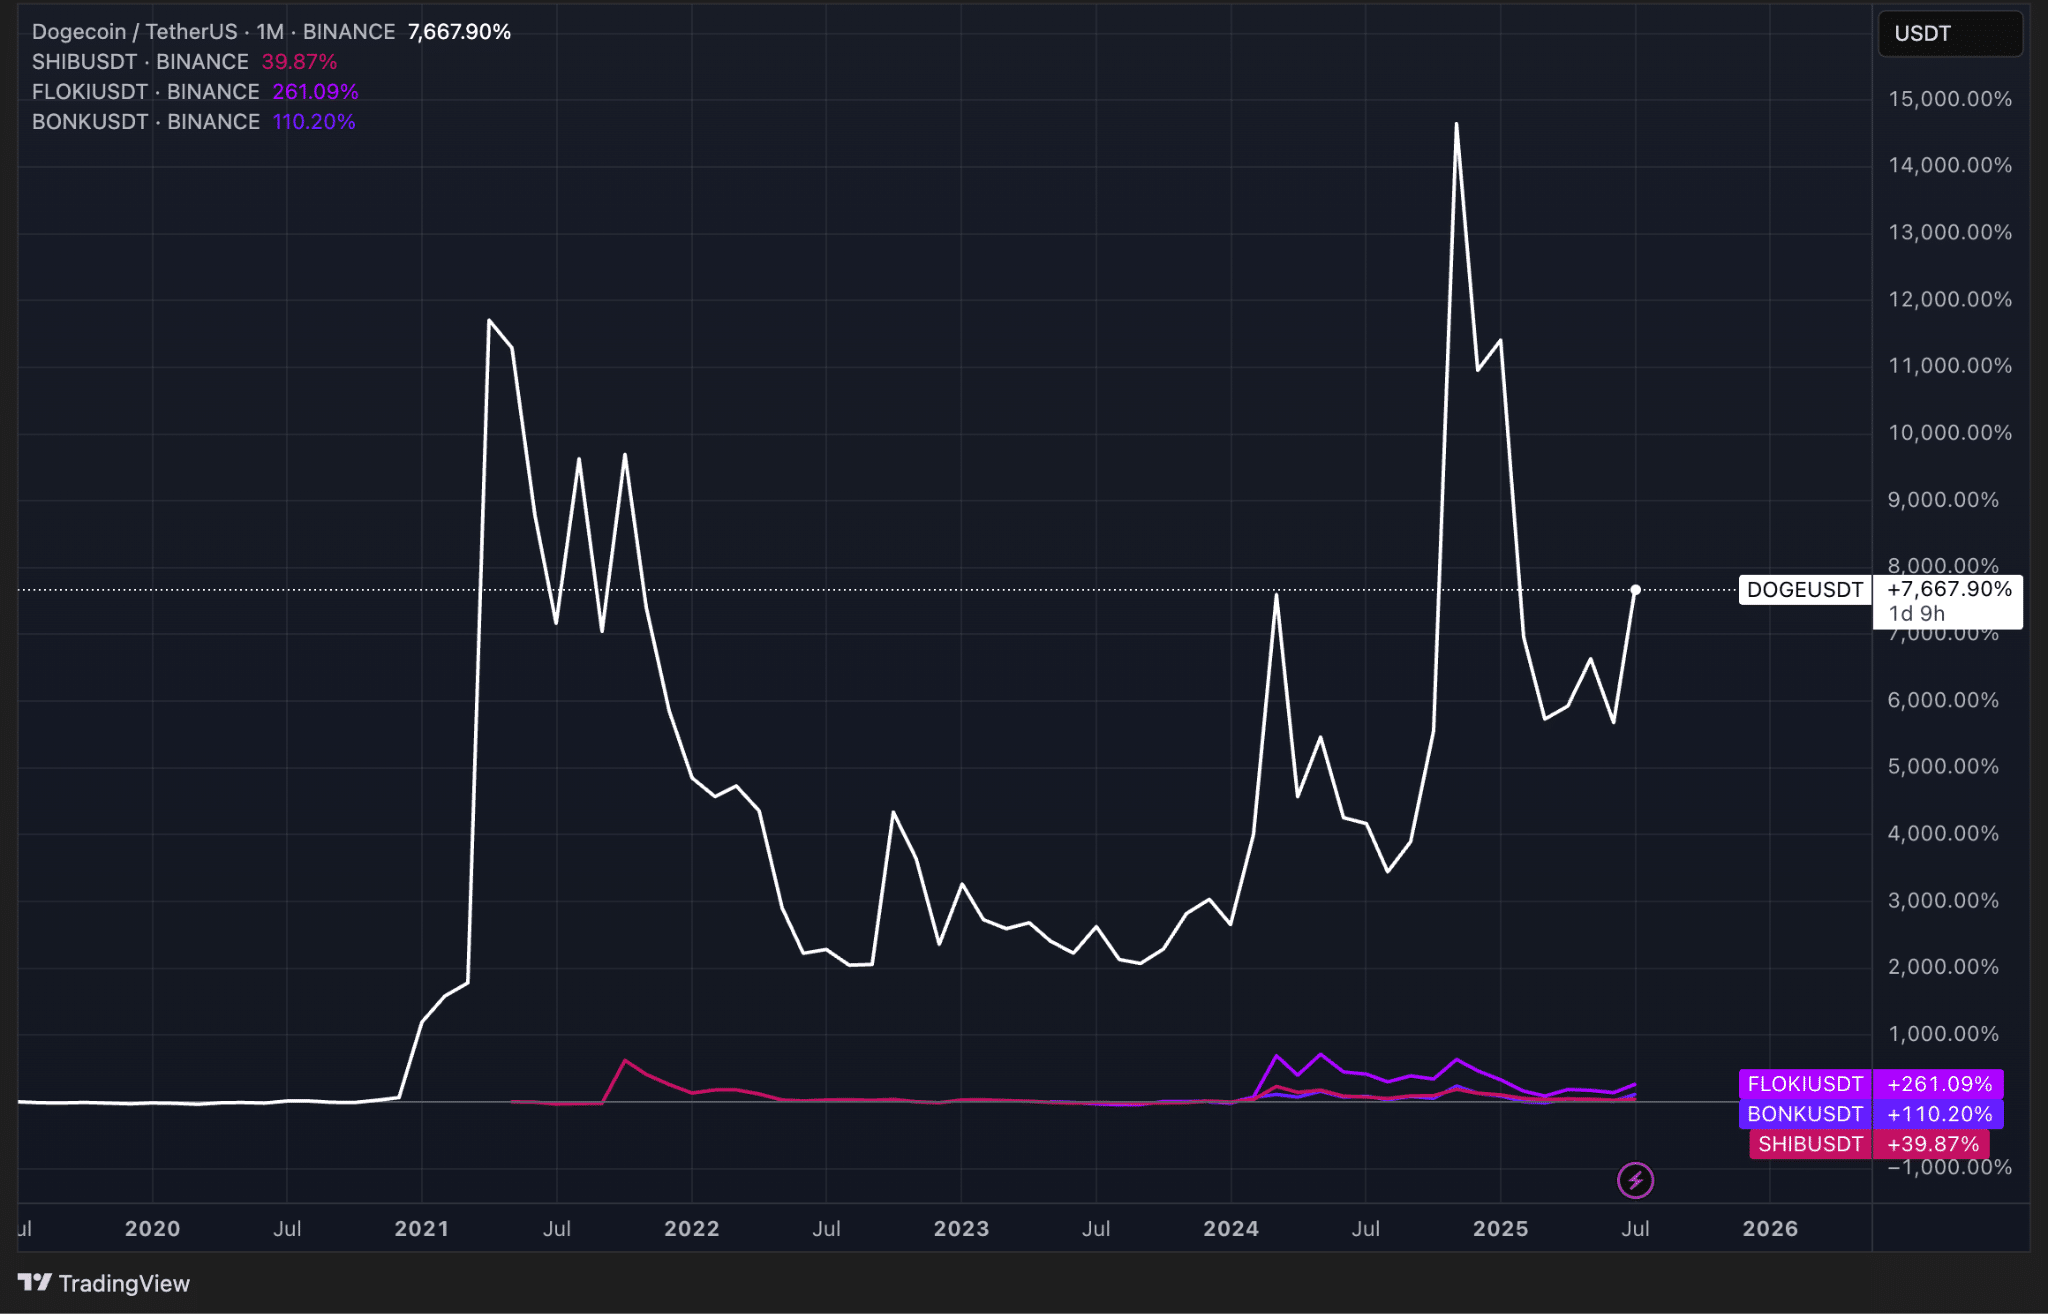Screen dimensions: 2048x1314
Task: Click the Jul label between 2025 and 2026
Action: coord(1635,1229)
